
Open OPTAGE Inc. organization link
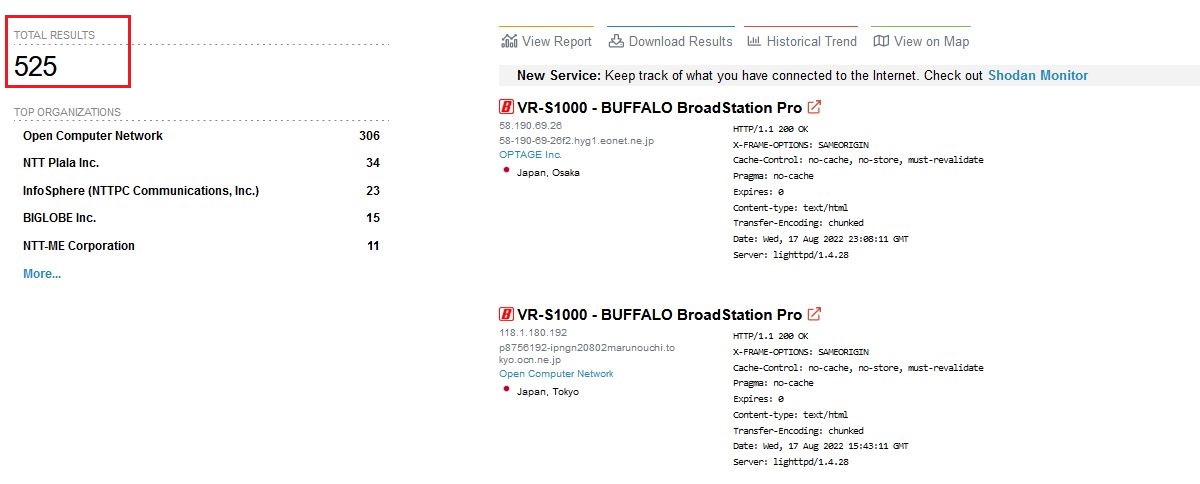point(531,155)
